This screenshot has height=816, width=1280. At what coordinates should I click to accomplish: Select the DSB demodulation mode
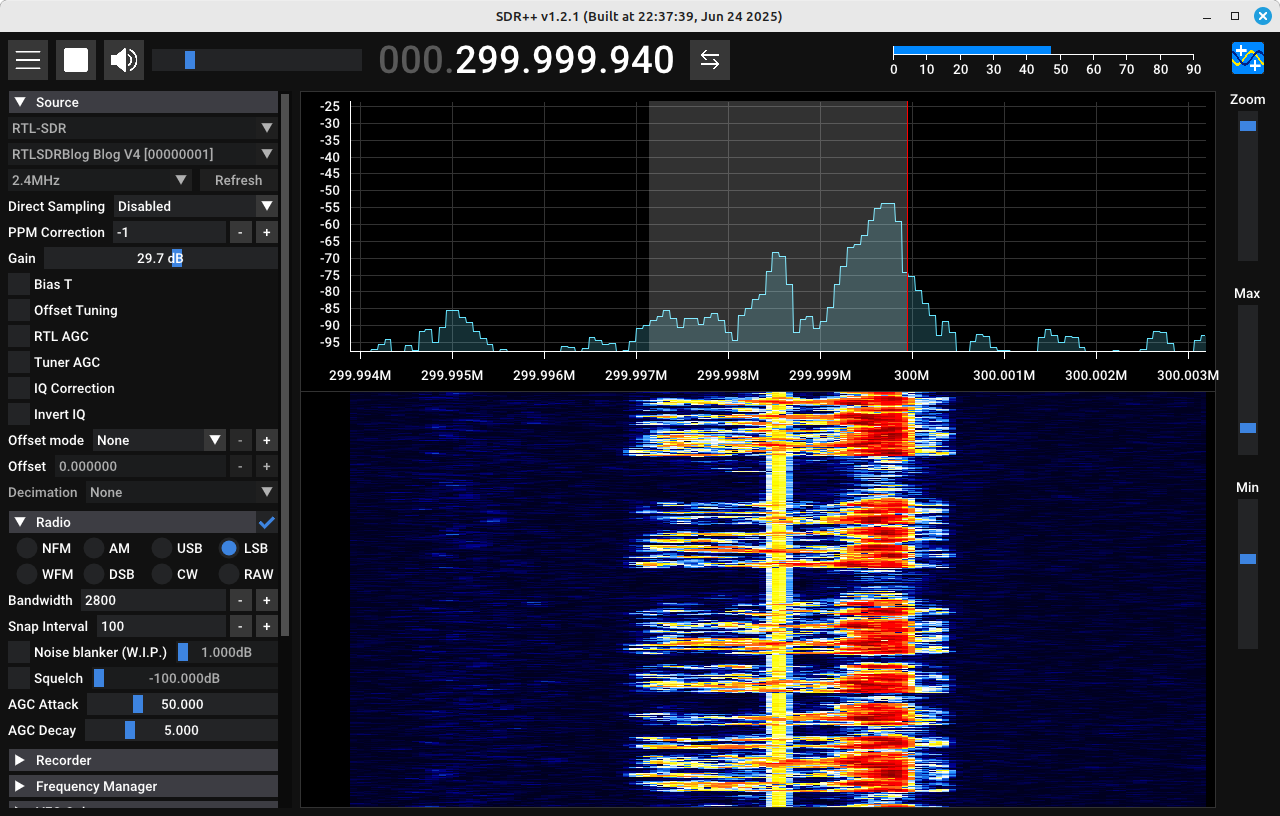click(93, 574)
